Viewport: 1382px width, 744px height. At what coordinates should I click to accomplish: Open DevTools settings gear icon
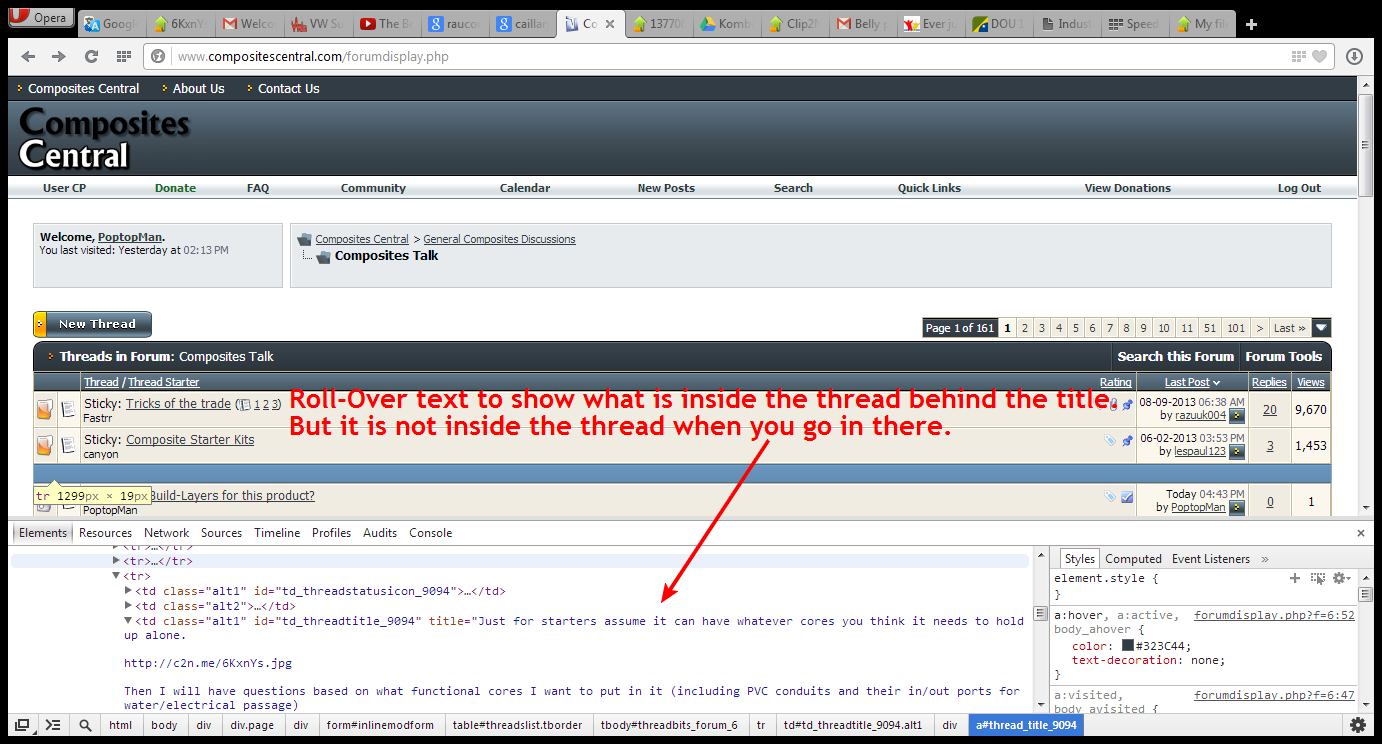(1357, 725)
